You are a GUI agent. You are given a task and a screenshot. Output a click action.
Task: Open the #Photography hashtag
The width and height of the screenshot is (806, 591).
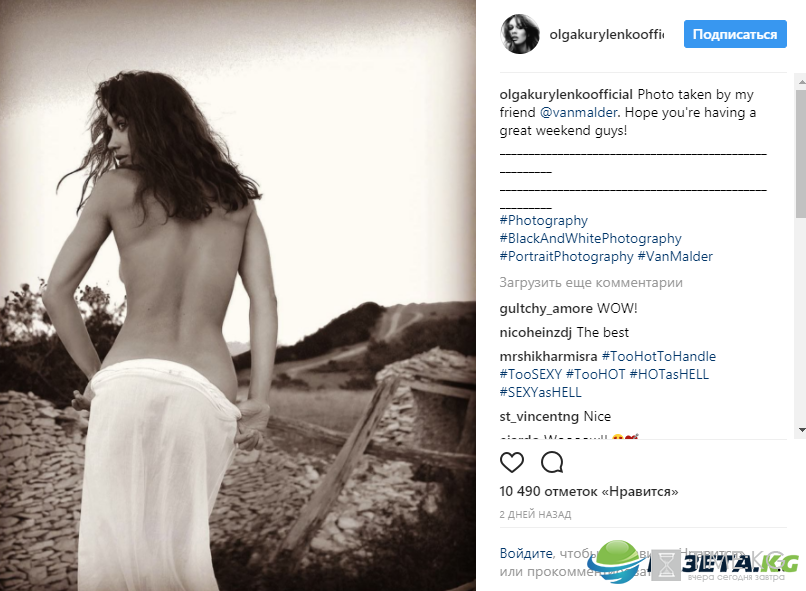543,220
